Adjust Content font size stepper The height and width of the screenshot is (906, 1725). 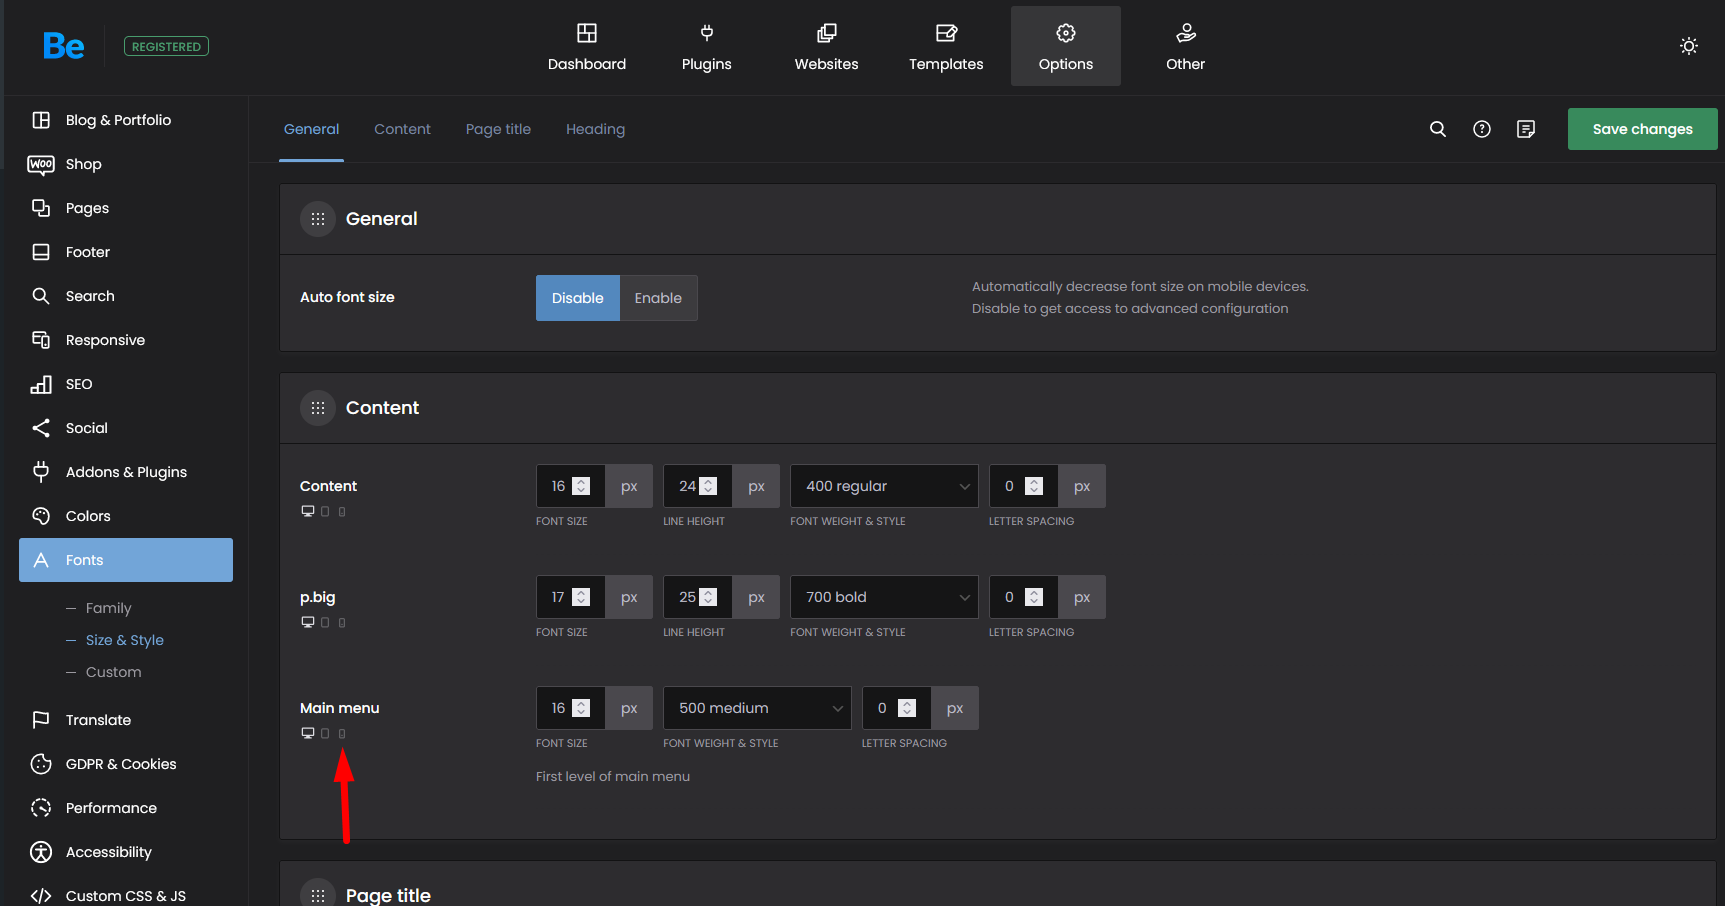581,486
